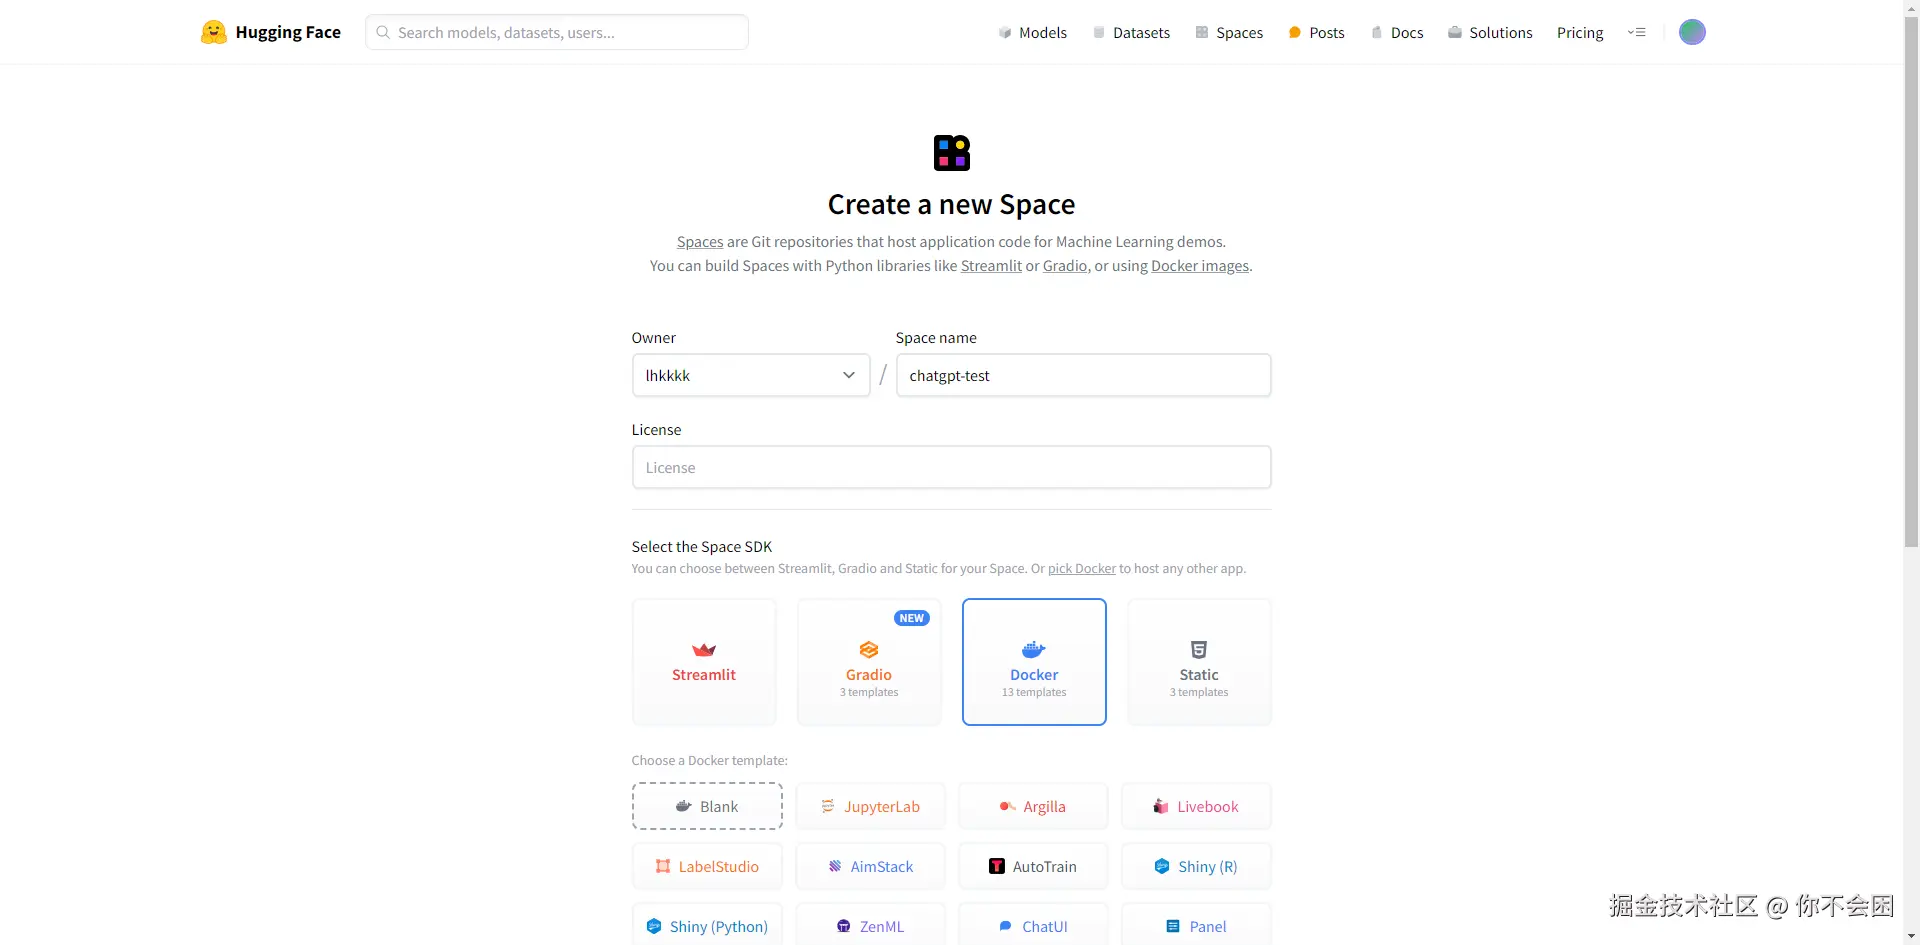Follow the Docker images link
This screenshot has height=945, width=1920.
coord(1200,265)
